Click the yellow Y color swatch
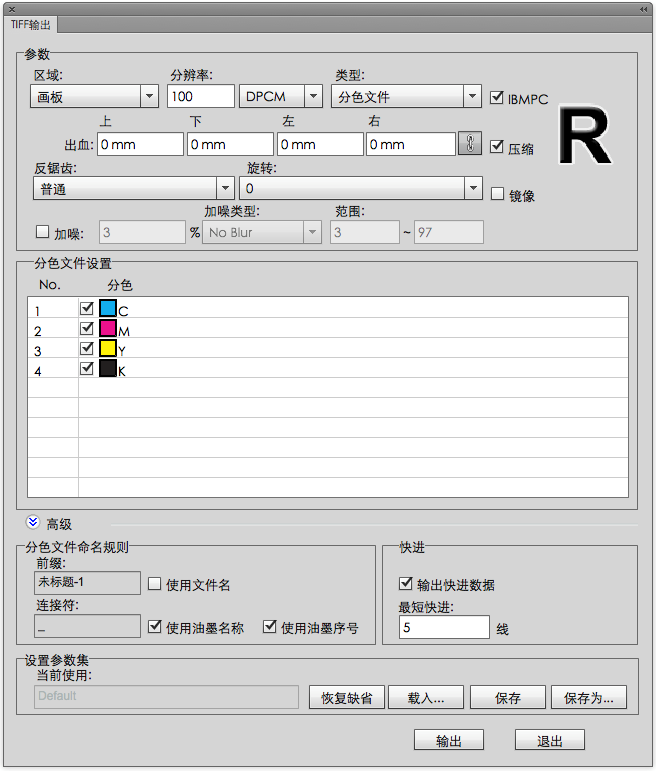 108,349
